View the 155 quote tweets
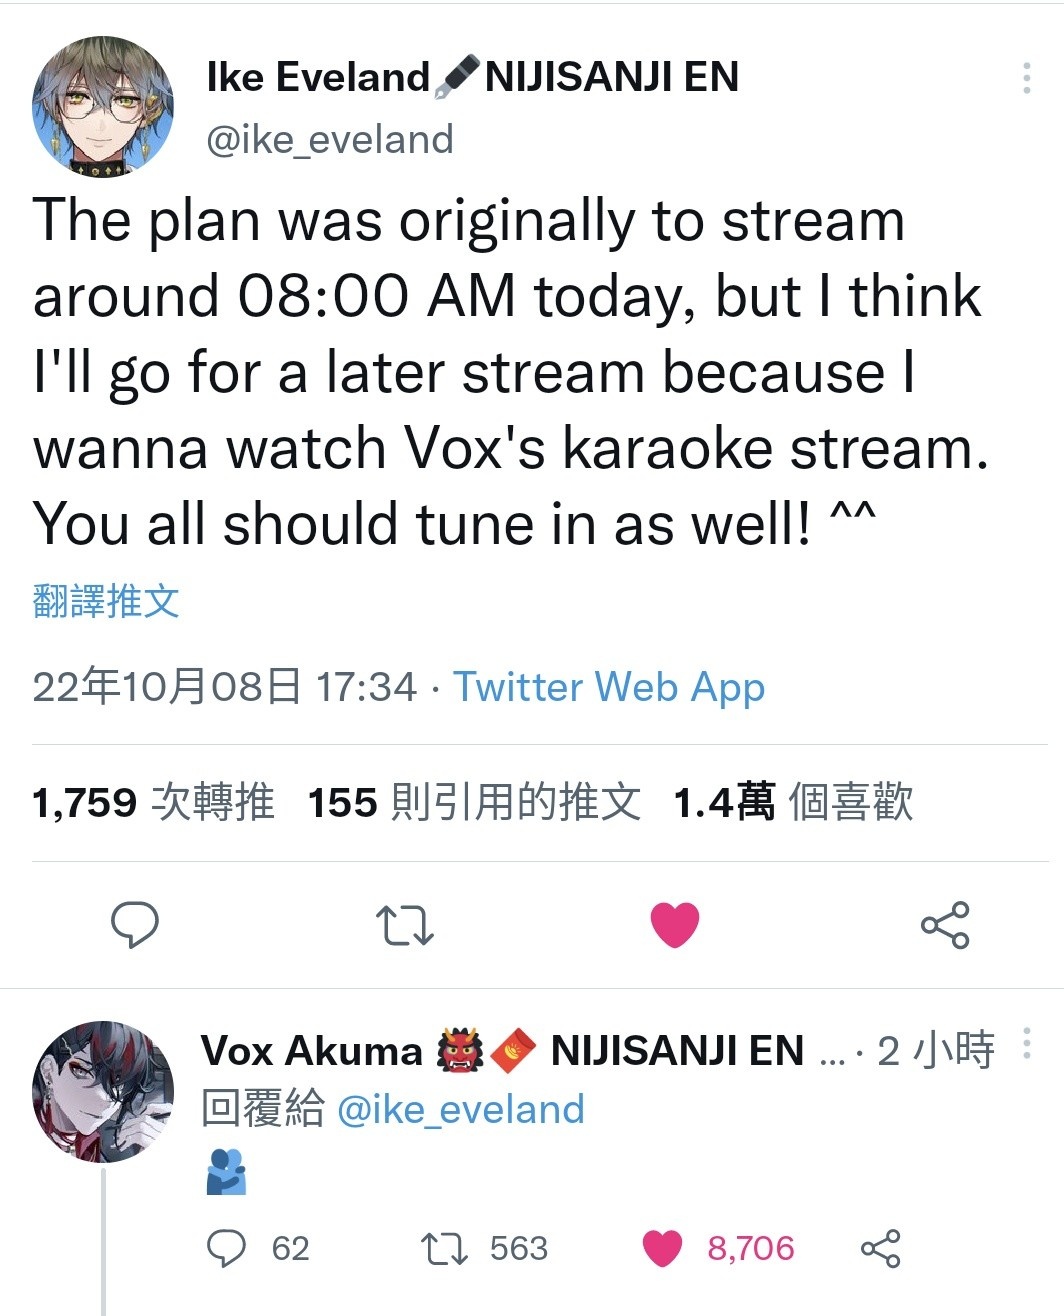This screenshot has width=1064, height=1316. (x=474, y=802)
